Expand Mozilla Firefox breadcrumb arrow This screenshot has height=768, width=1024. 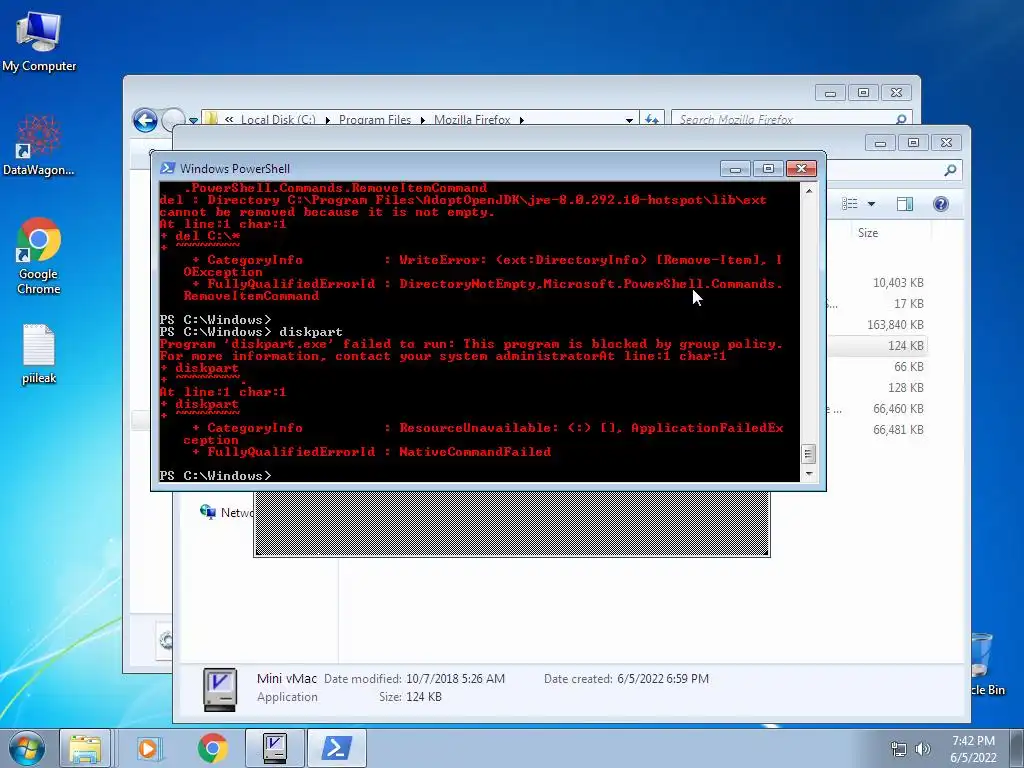tap(522, 120)
